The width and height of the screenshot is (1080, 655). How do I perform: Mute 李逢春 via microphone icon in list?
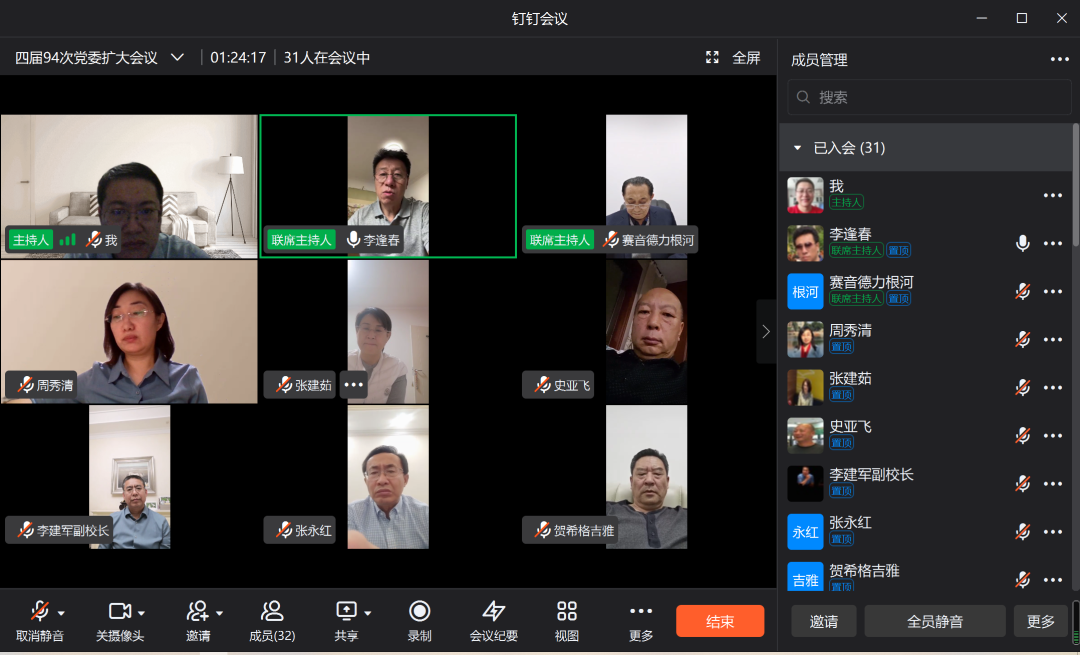coord(1023,243)
